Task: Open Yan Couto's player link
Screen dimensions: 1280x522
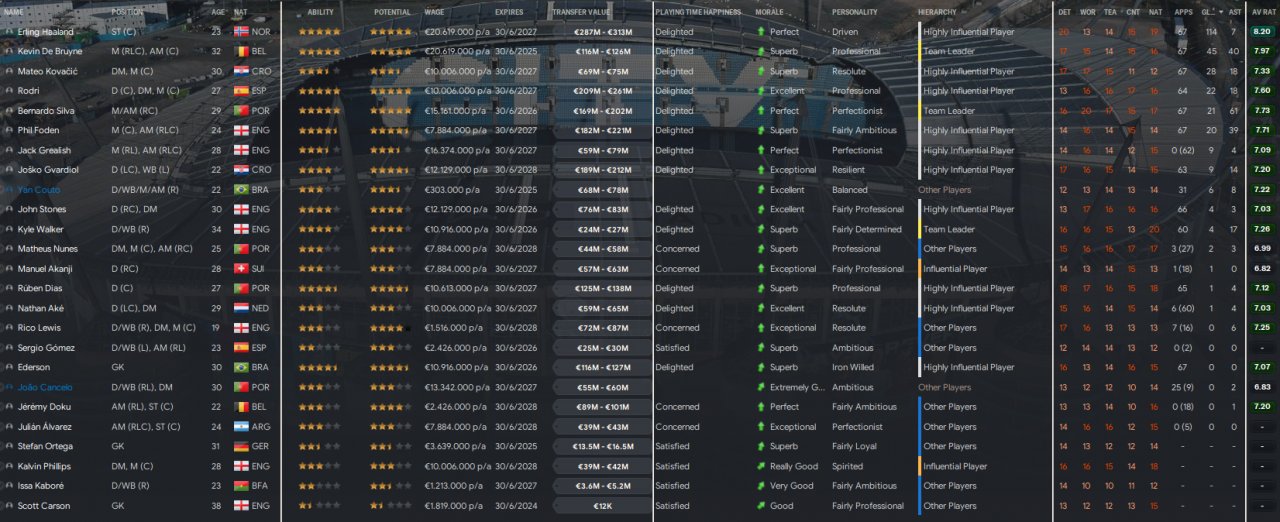Action: click(38, 190)
